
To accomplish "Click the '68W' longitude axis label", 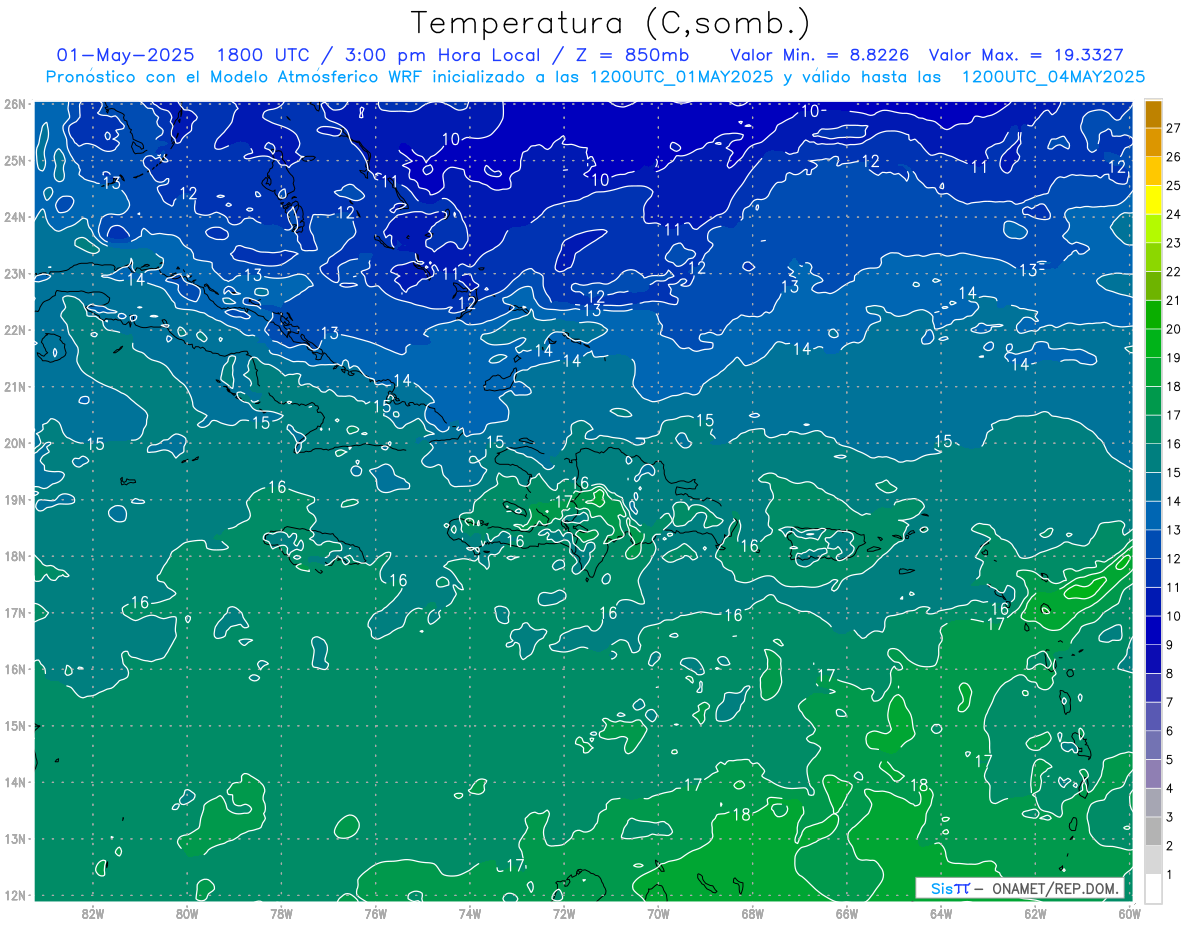I will (752, 912).
